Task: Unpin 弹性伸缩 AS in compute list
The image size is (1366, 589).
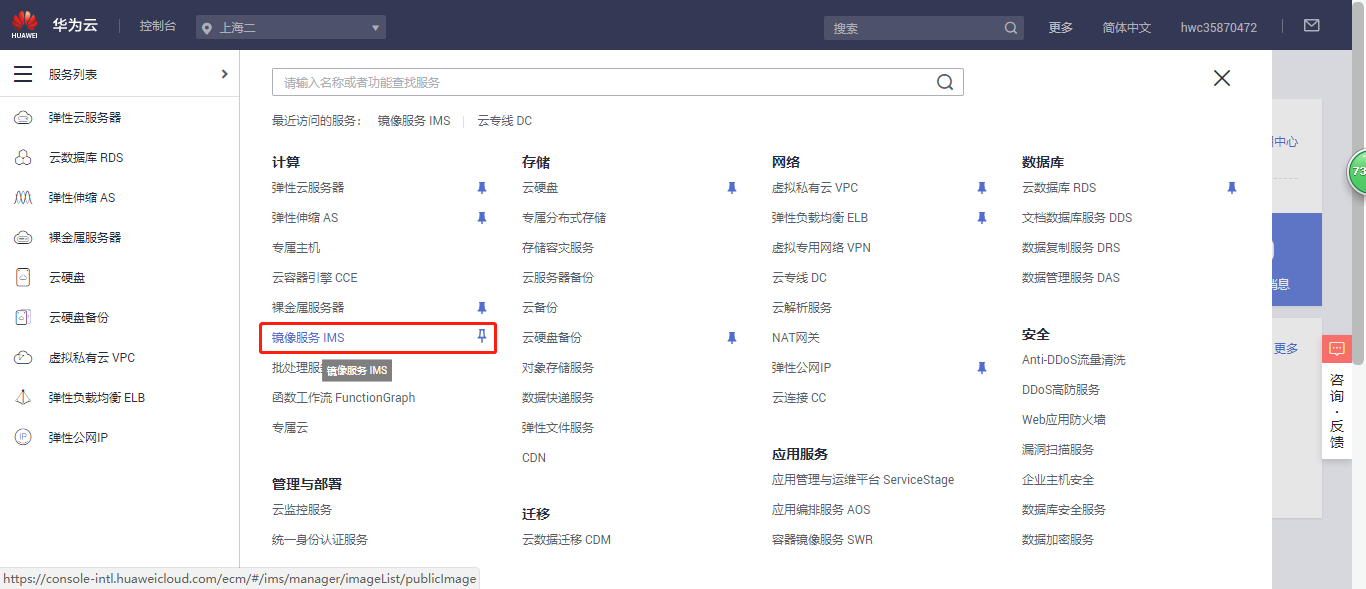Action: click(482, 218)
